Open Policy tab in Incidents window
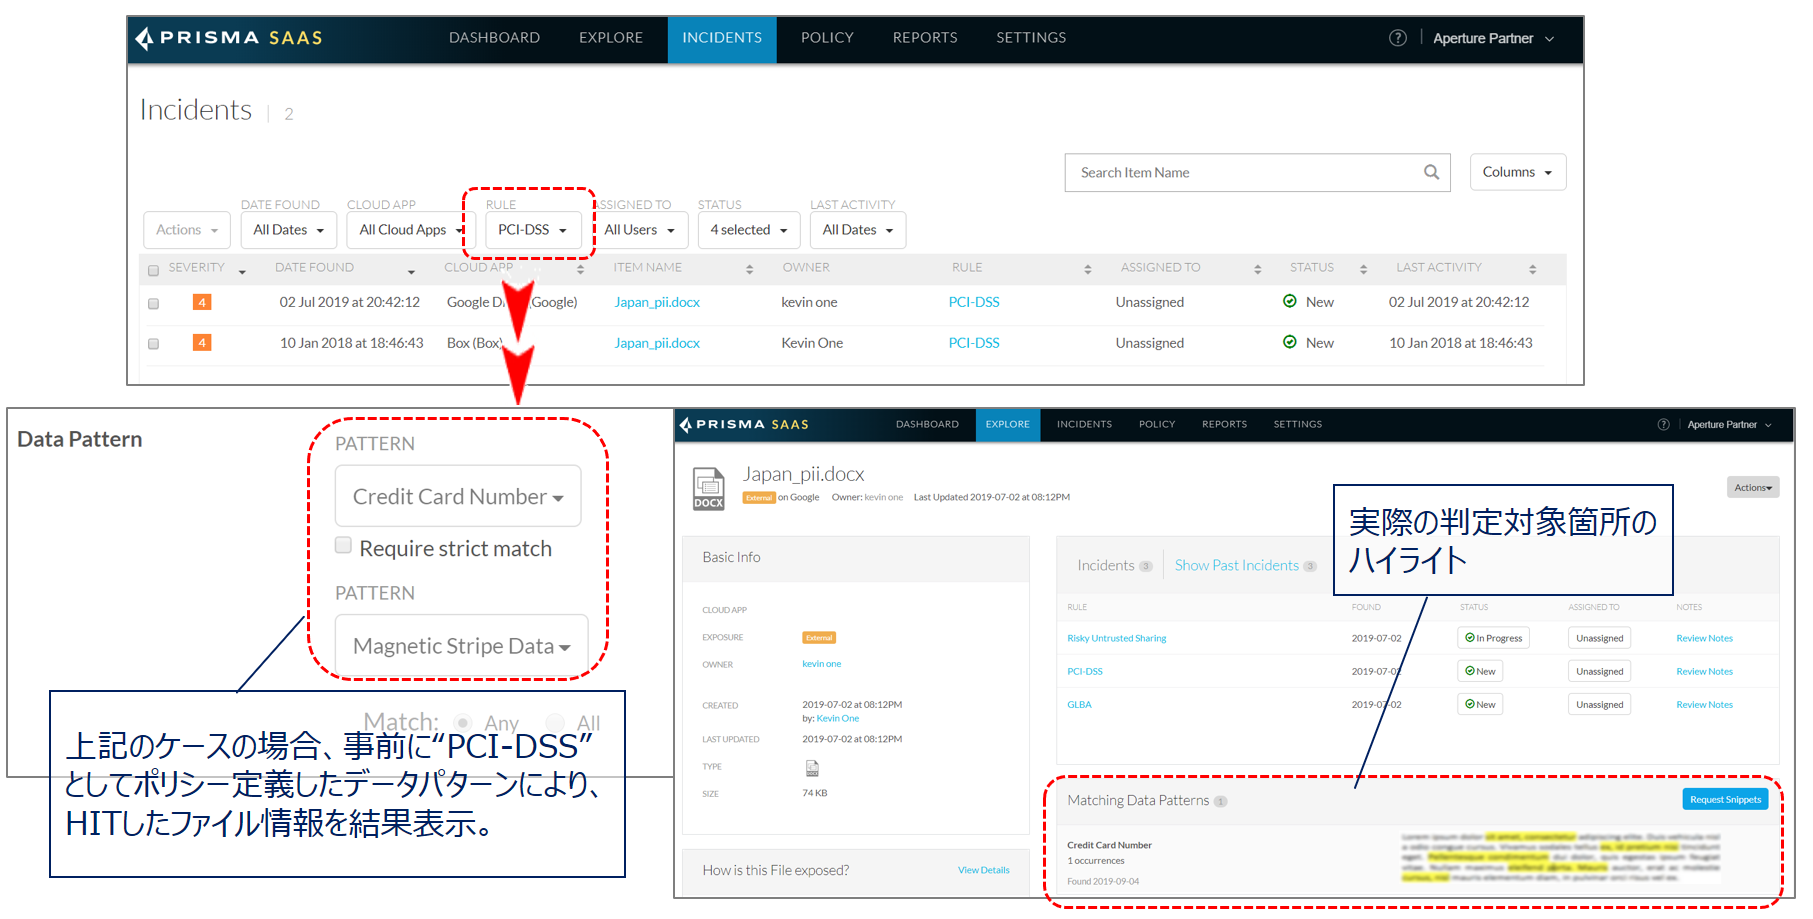Viewport: 1813px width, 919px height. coord(827,38)
